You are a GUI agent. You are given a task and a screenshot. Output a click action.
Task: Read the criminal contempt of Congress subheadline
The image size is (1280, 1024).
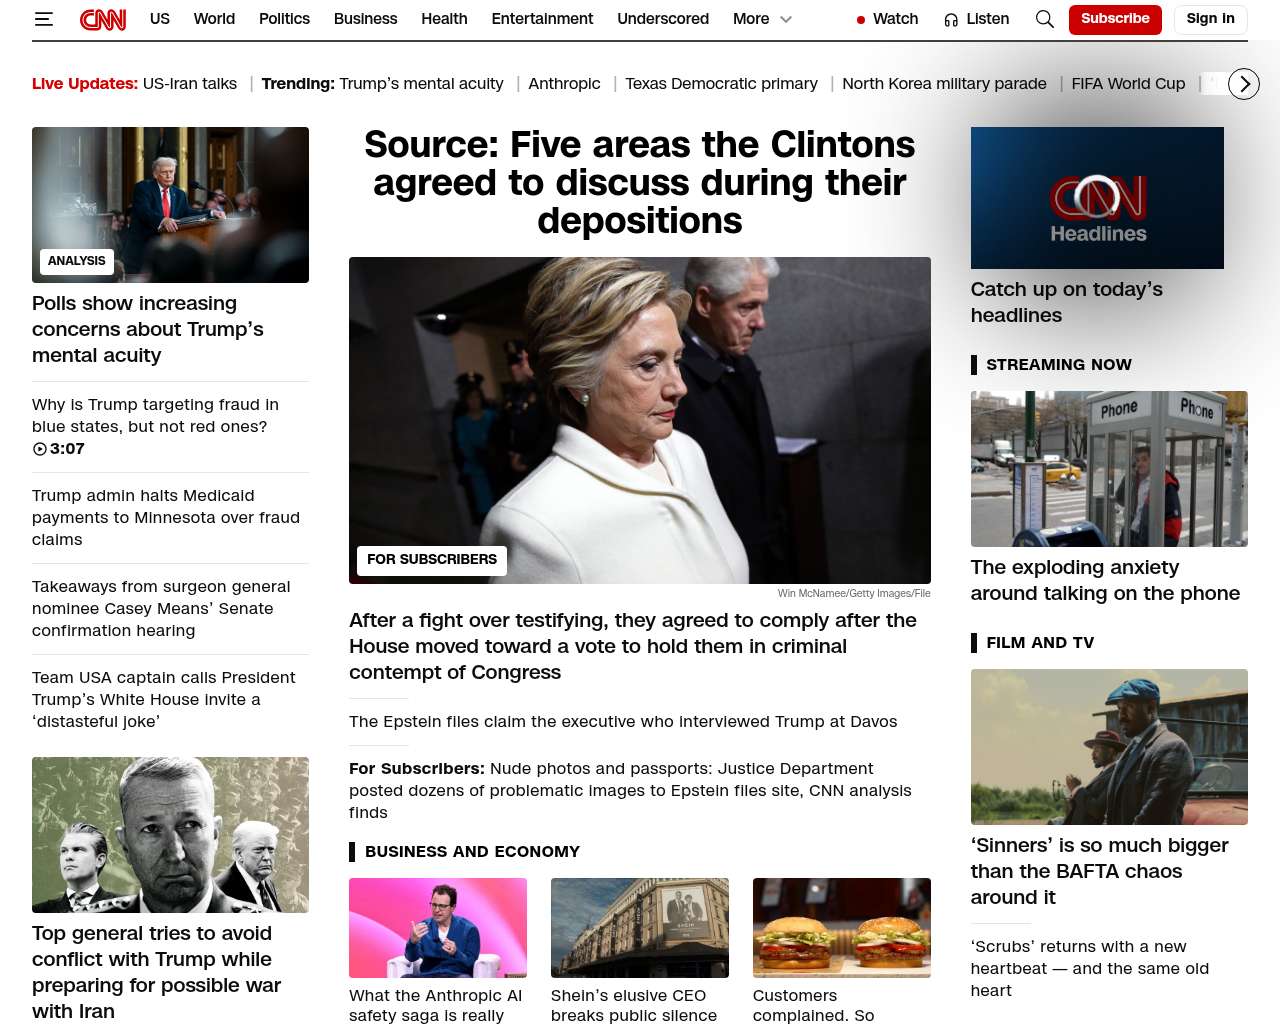633,646
